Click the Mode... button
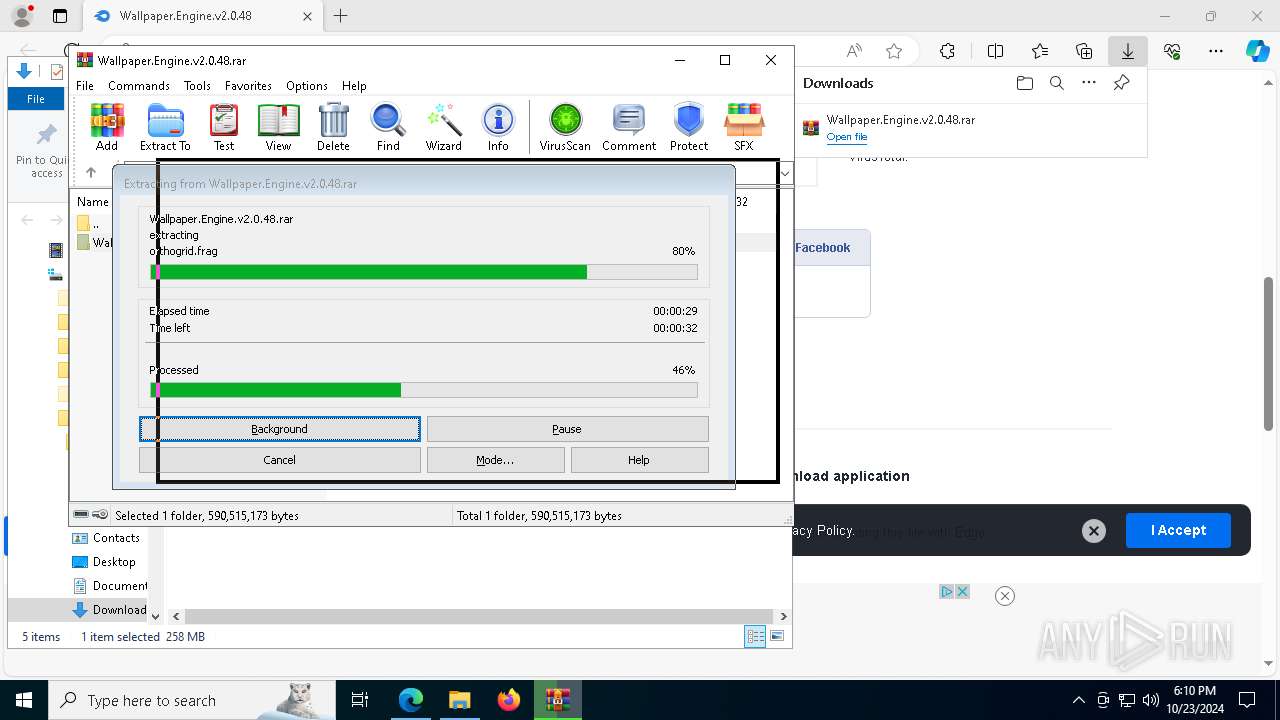1280x720 pixels. tap(495, 460)
